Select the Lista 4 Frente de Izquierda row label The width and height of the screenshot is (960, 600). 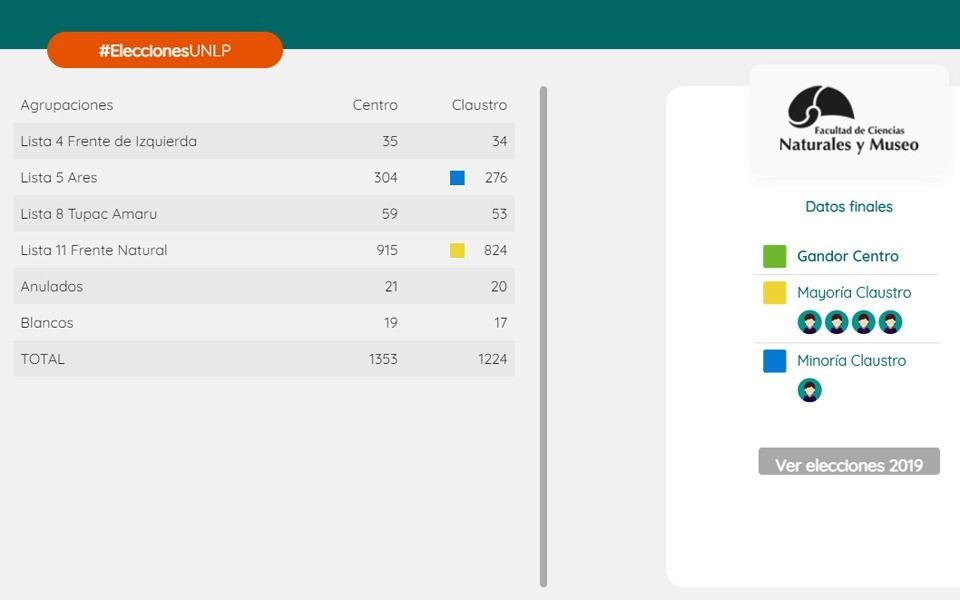(x=108, y=141)
